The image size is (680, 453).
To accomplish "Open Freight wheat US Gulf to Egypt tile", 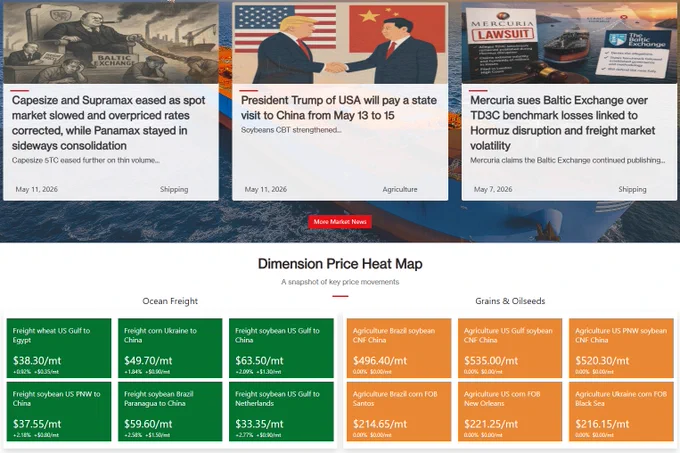I will tap(59, 348).
